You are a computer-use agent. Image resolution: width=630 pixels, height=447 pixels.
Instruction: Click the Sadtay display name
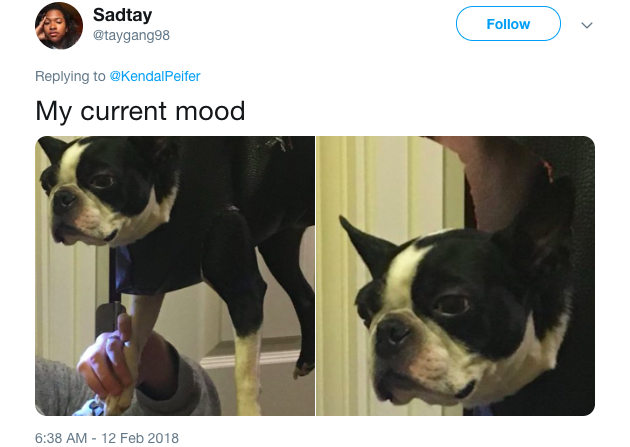(x=123, y=15)
